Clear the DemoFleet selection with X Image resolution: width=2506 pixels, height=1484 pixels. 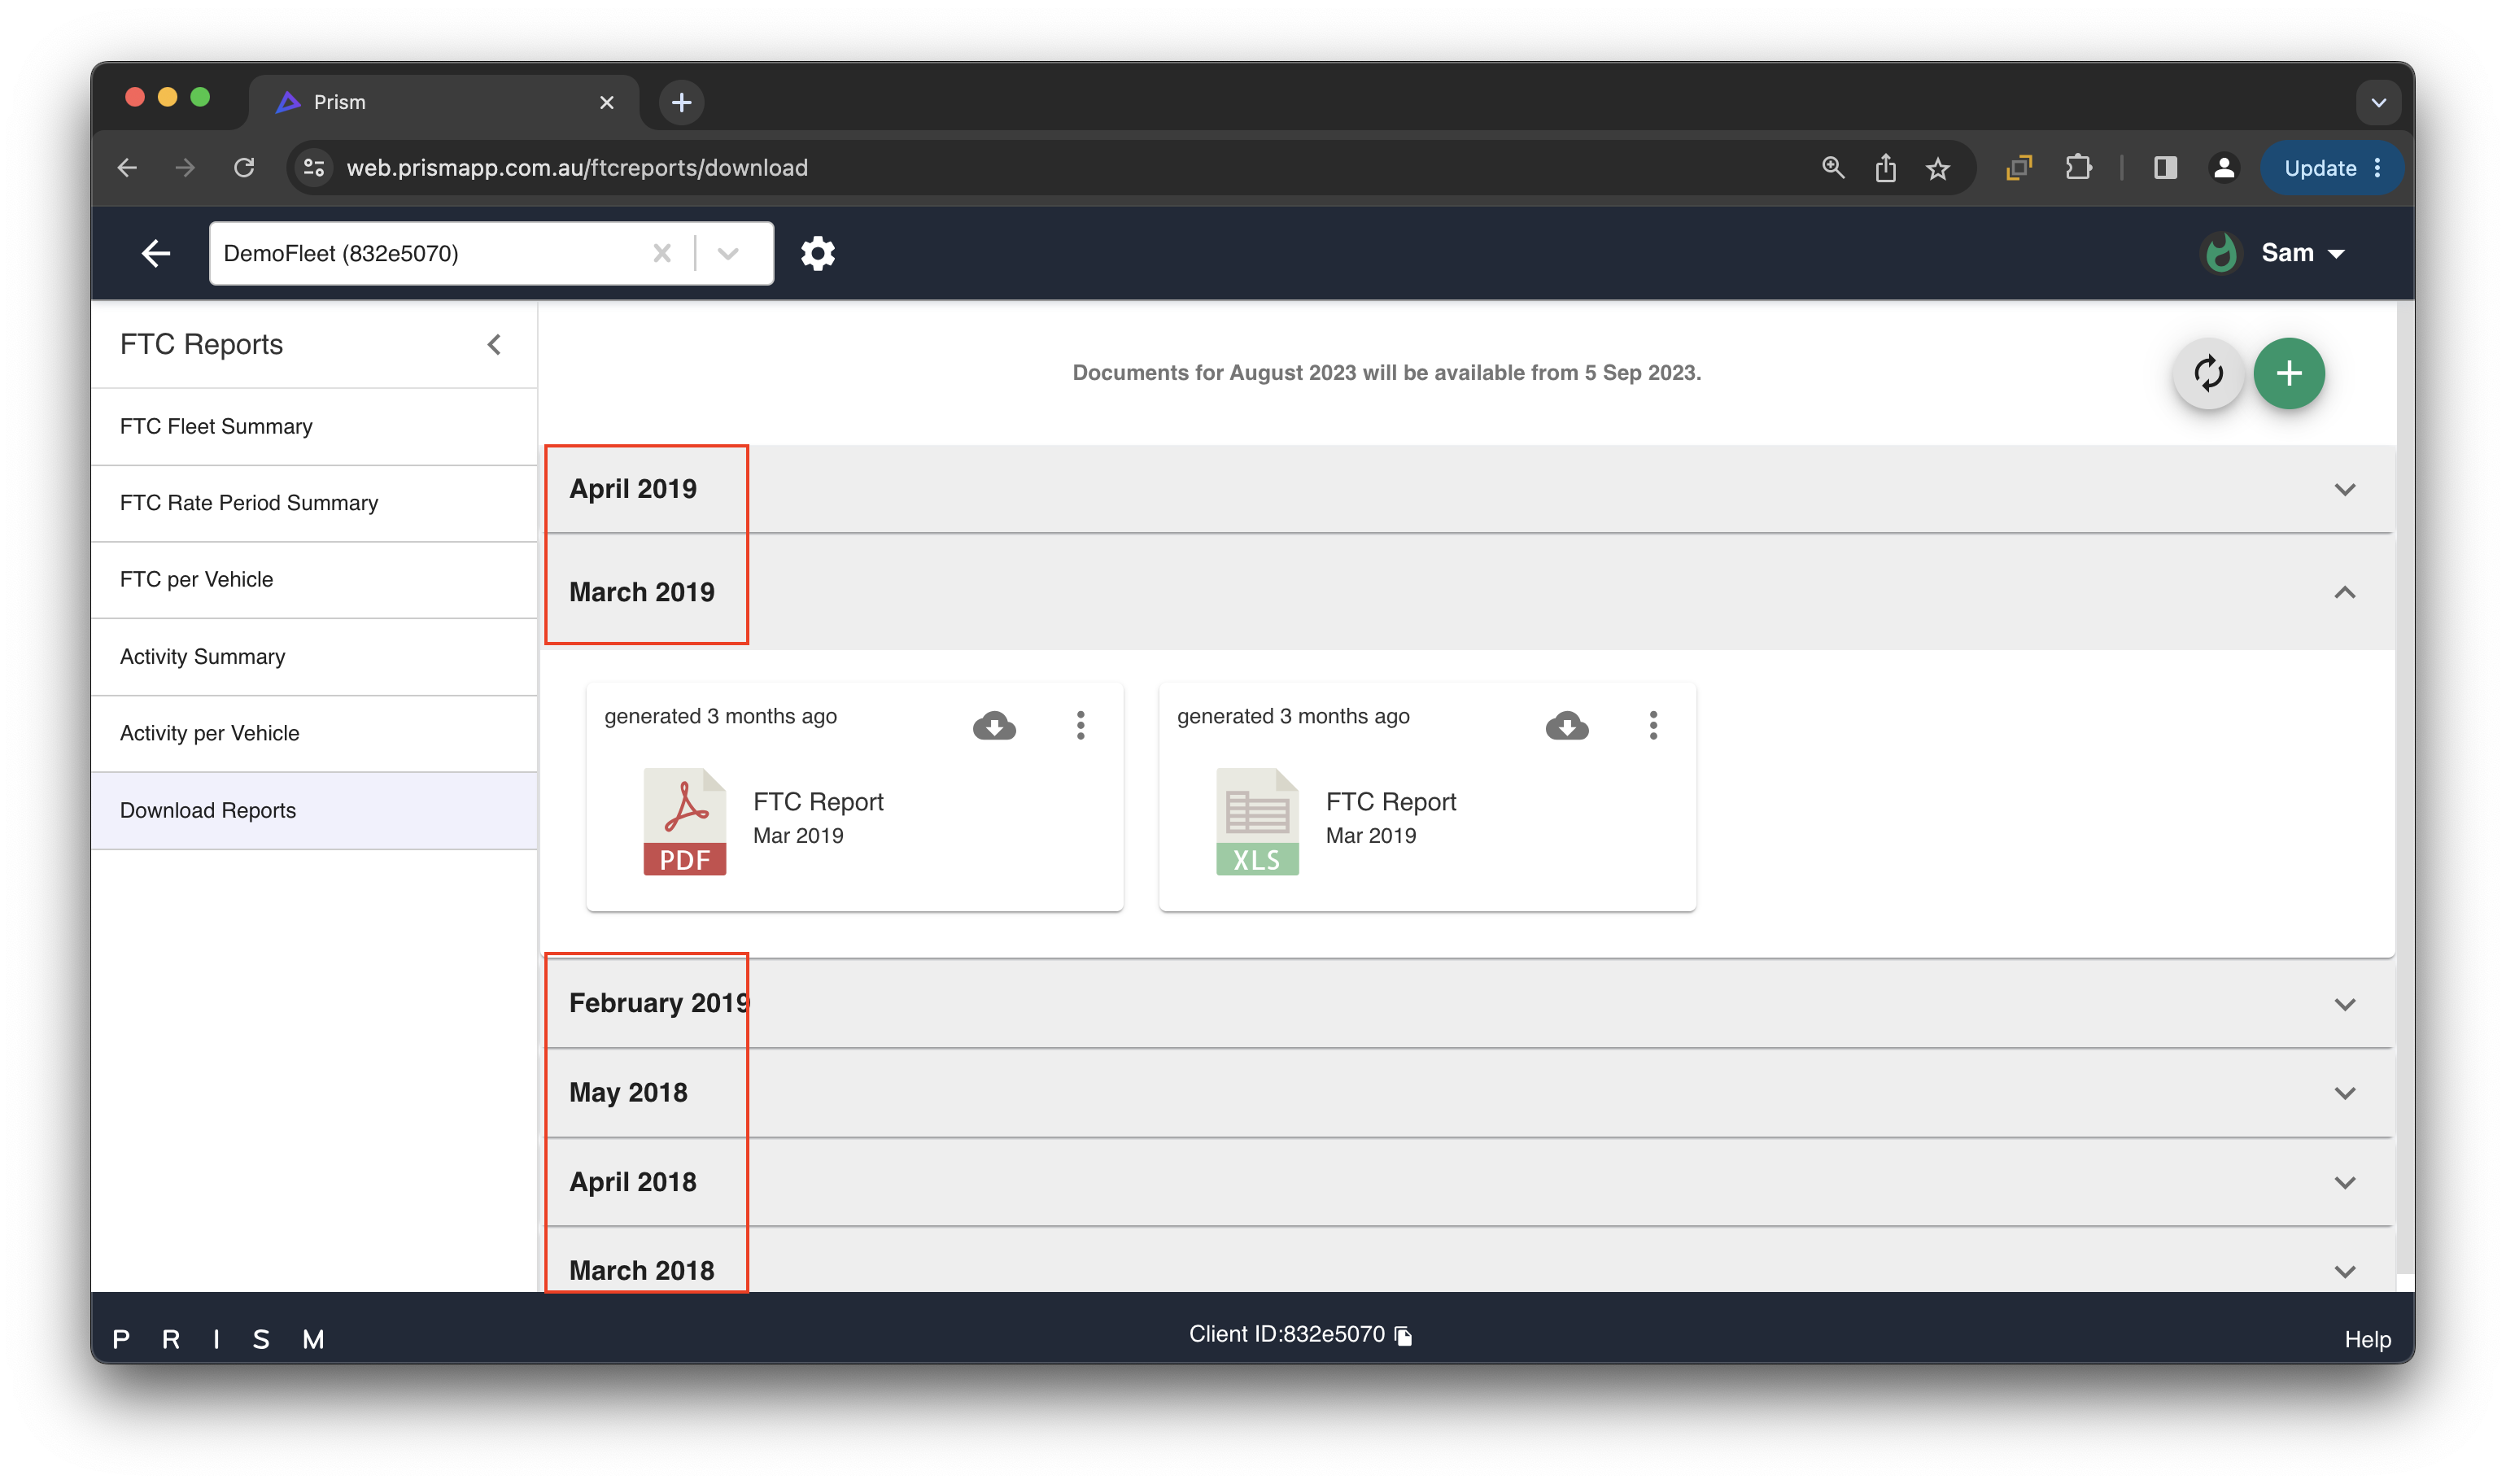pyautogui.click(x=661, y=253)
